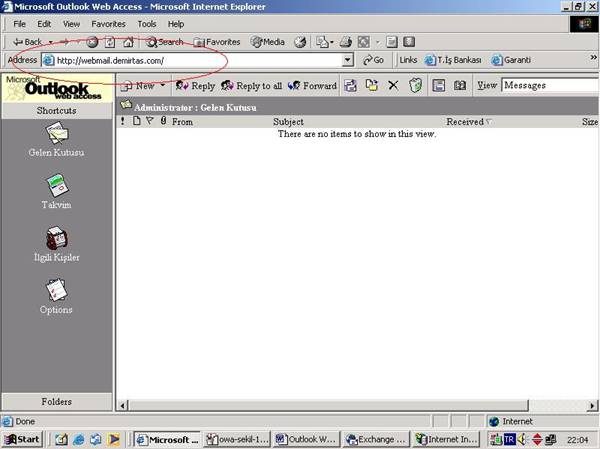Click the Shortcuts bar header
600x449 pixels.
57,111
